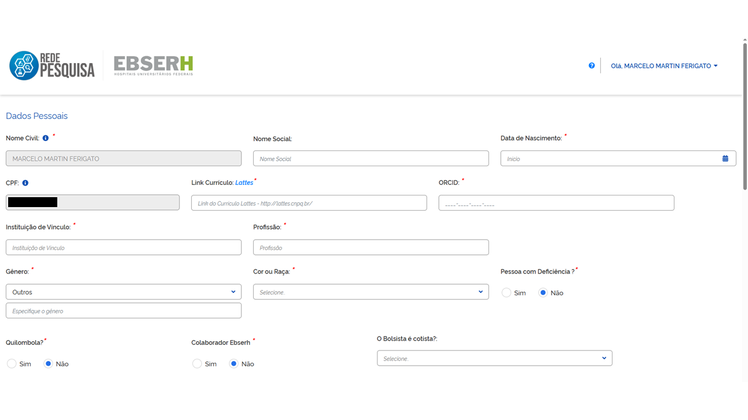Select Não for Pessoa com Deficiência
Screen dimensions: 748x420
coord(543,293)
